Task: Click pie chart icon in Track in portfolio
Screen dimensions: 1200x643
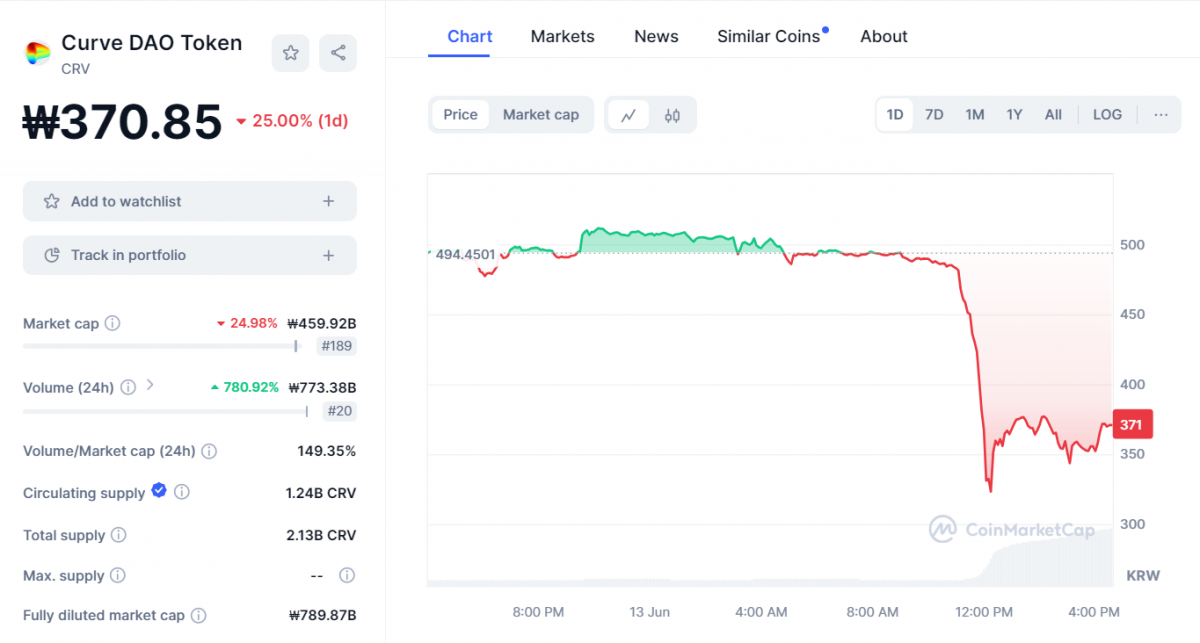Action: pos(52,255)
